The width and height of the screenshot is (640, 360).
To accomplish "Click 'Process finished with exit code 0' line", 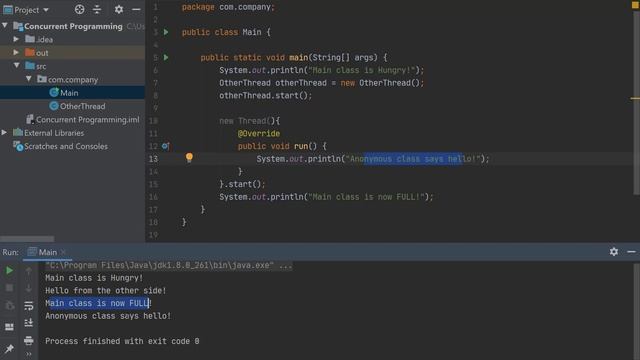I will click(x=122, y=341).
